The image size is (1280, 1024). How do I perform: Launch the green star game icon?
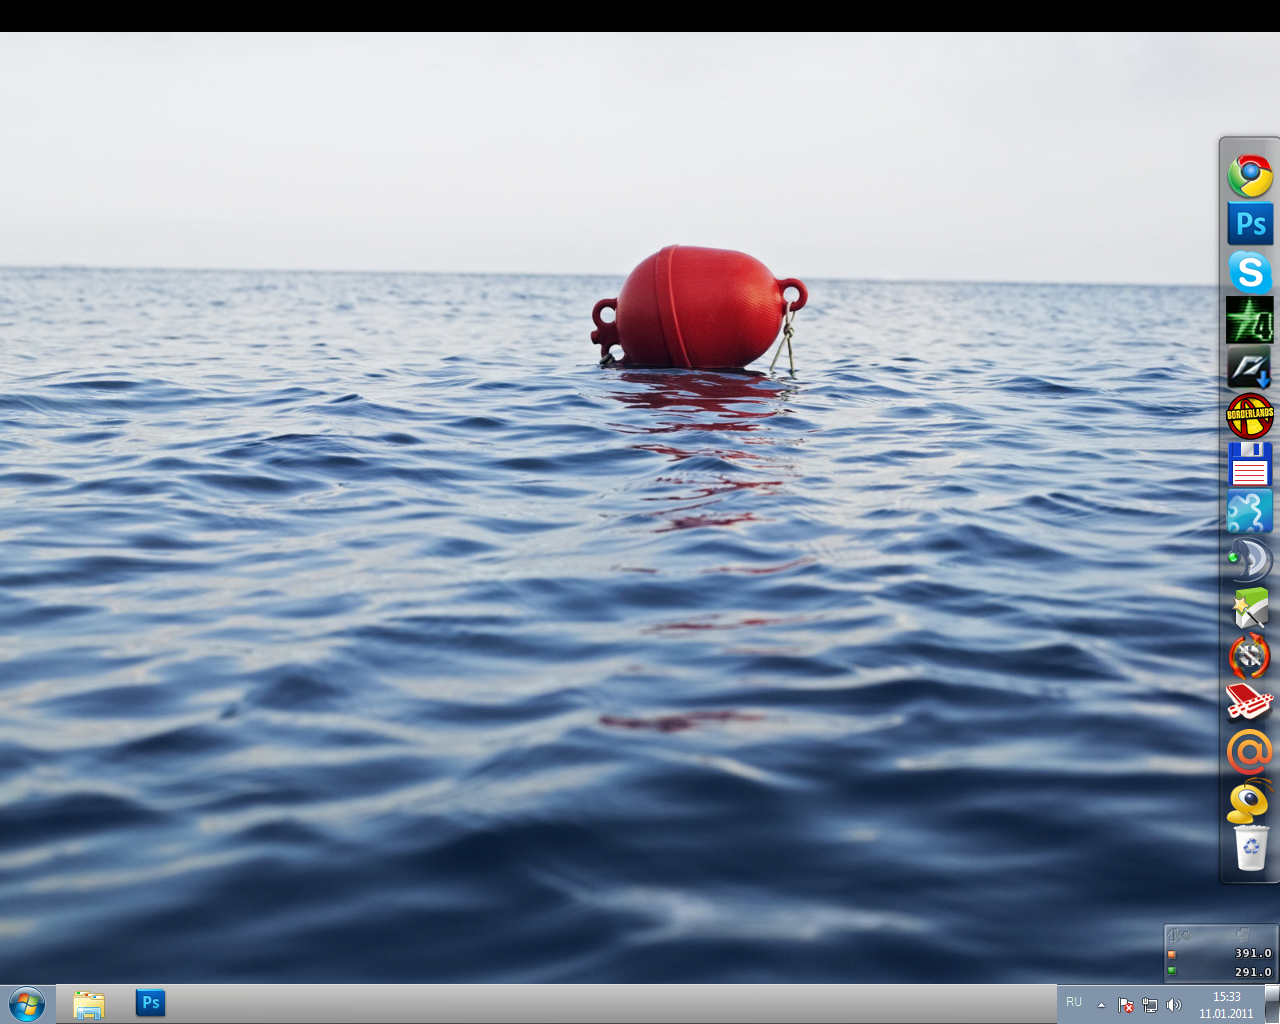pyautogui.click(x=1249, y=320)
